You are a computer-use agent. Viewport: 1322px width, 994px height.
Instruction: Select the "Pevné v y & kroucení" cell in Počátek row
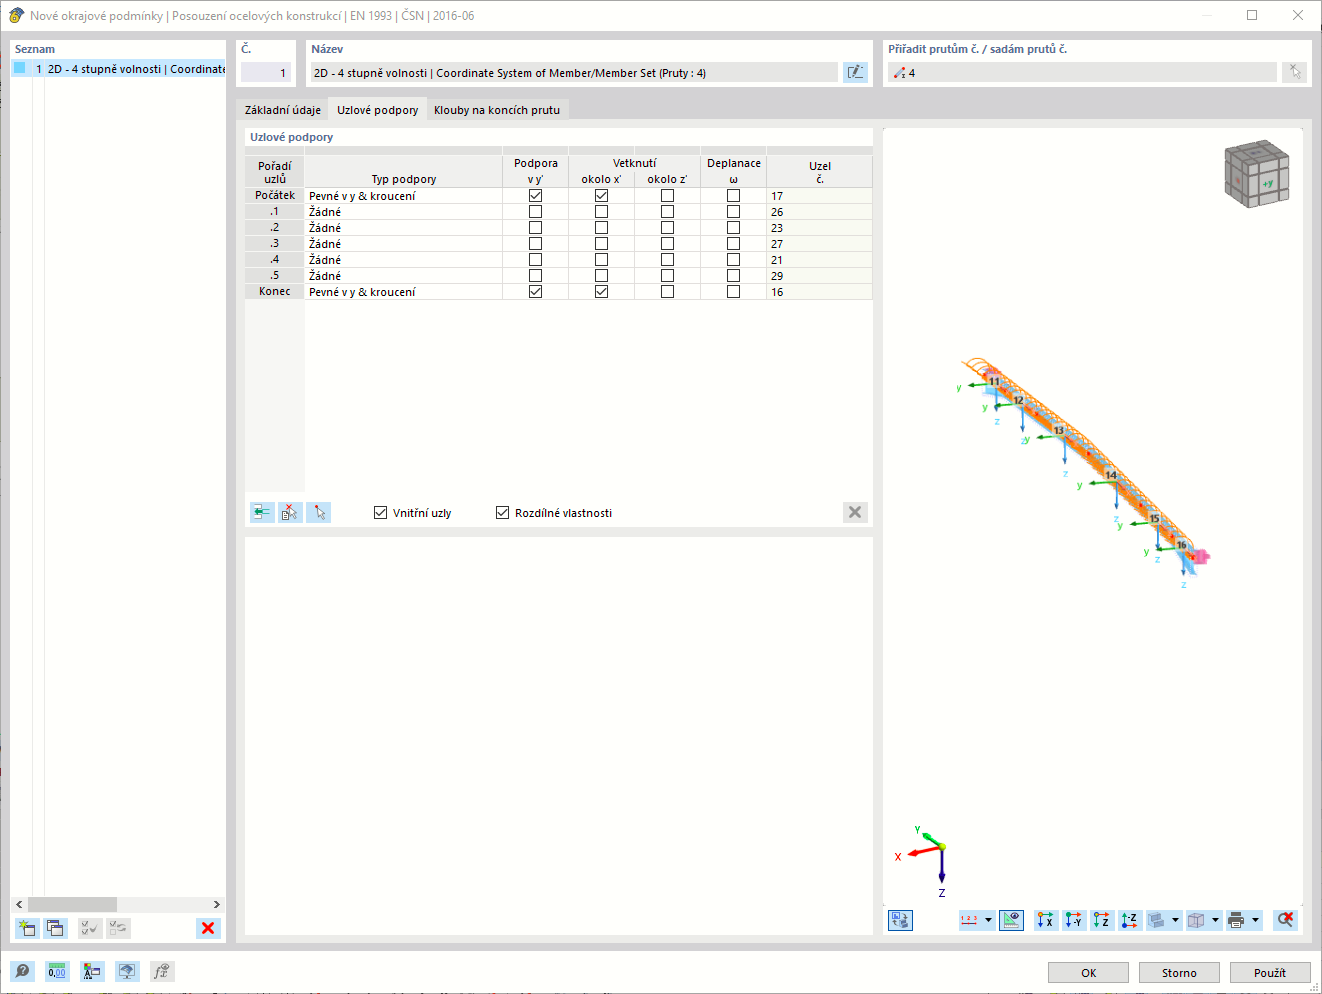pyautogui.click(x=403, y=196)
